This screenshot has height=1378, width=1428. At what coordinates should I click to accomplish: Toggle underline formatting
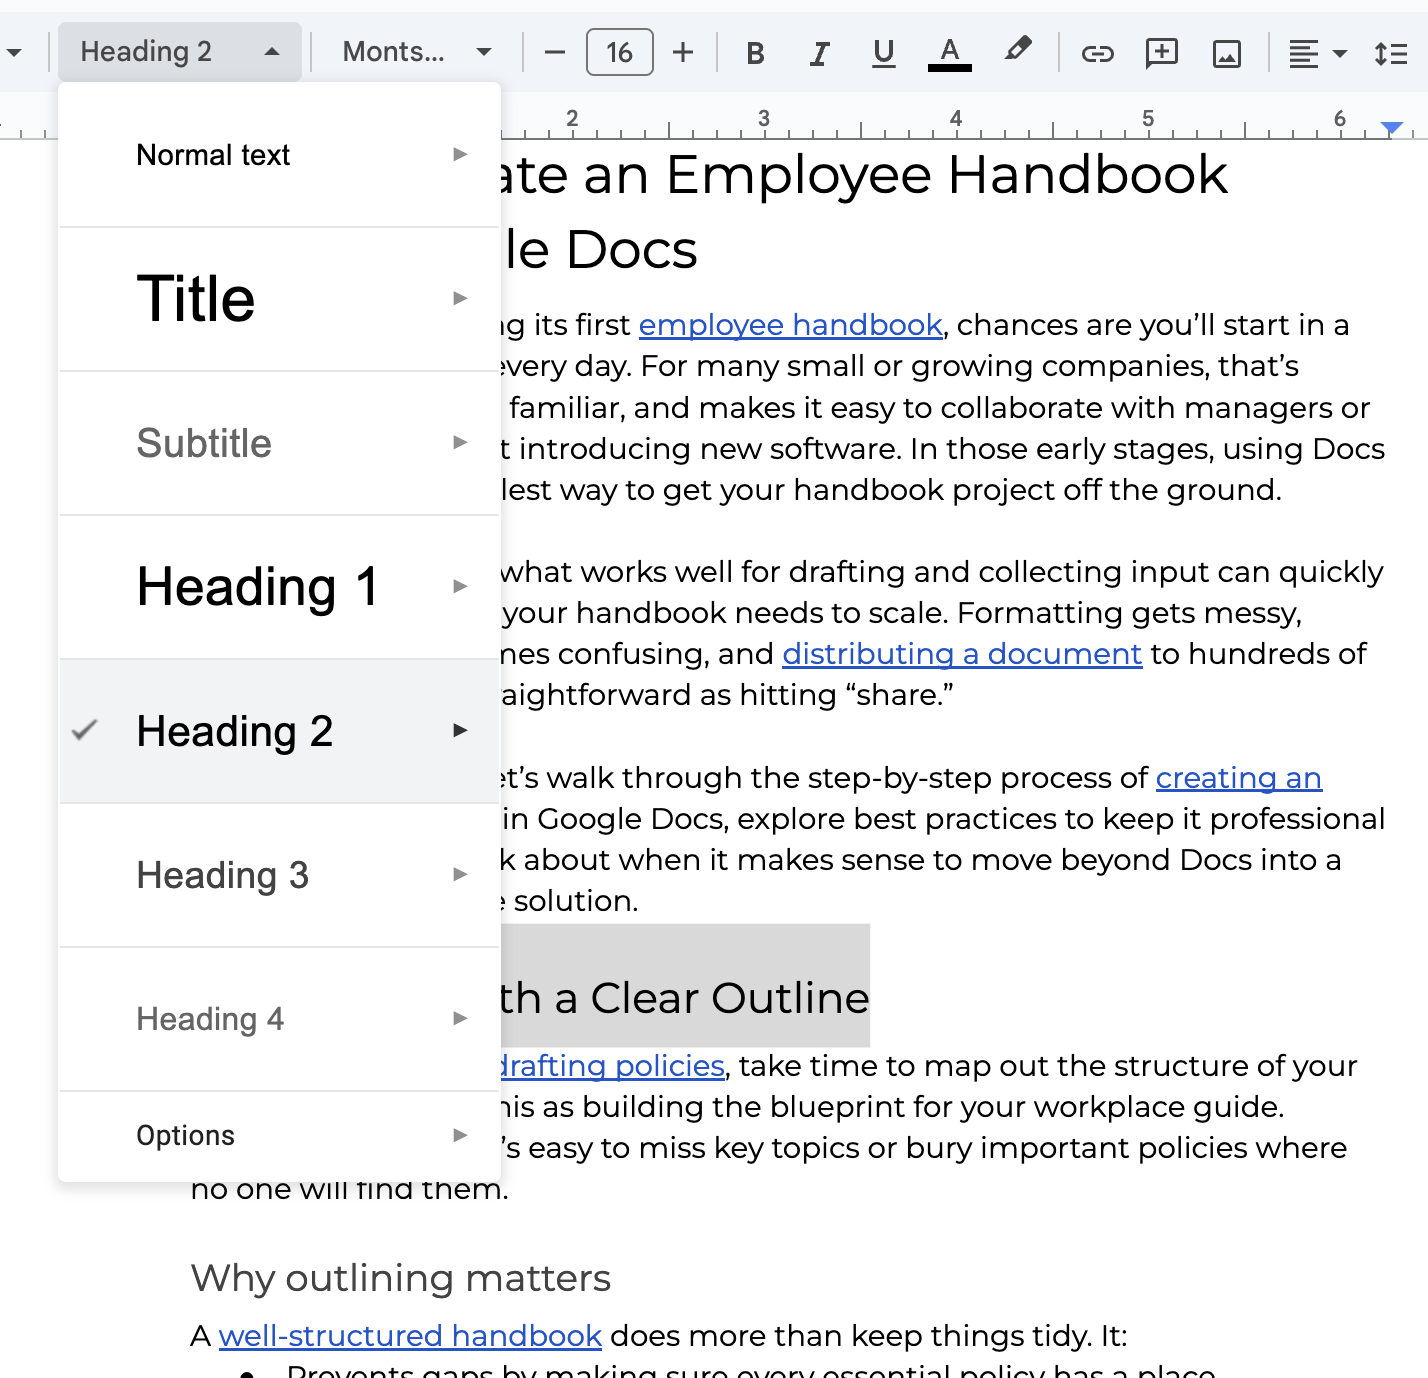(883, 53)
